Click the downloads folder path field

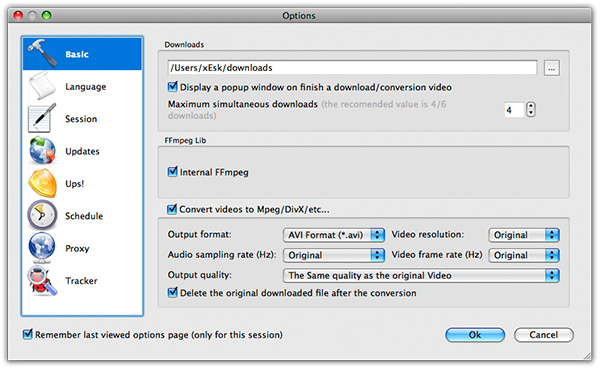coord(352,68)
